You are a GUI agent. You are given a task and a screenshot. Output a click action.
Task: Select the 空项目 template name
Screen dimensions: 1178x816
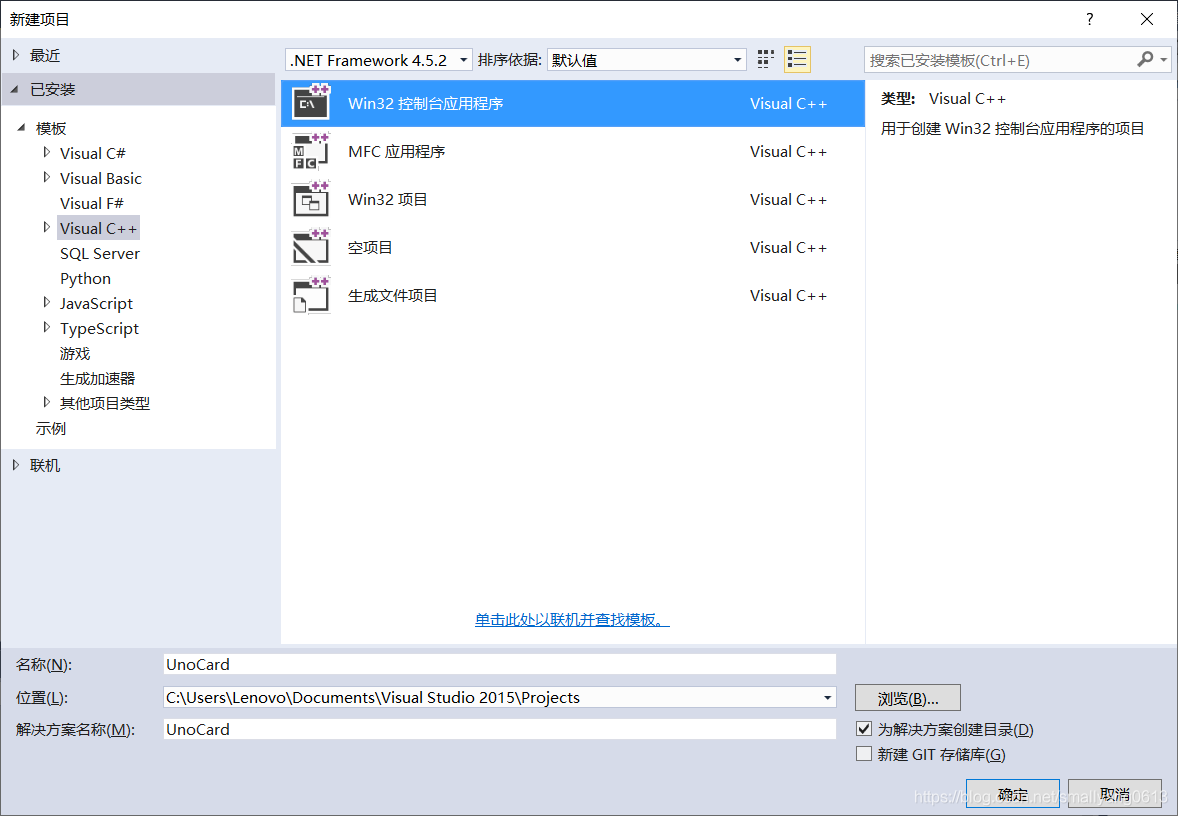pos(370,248)
